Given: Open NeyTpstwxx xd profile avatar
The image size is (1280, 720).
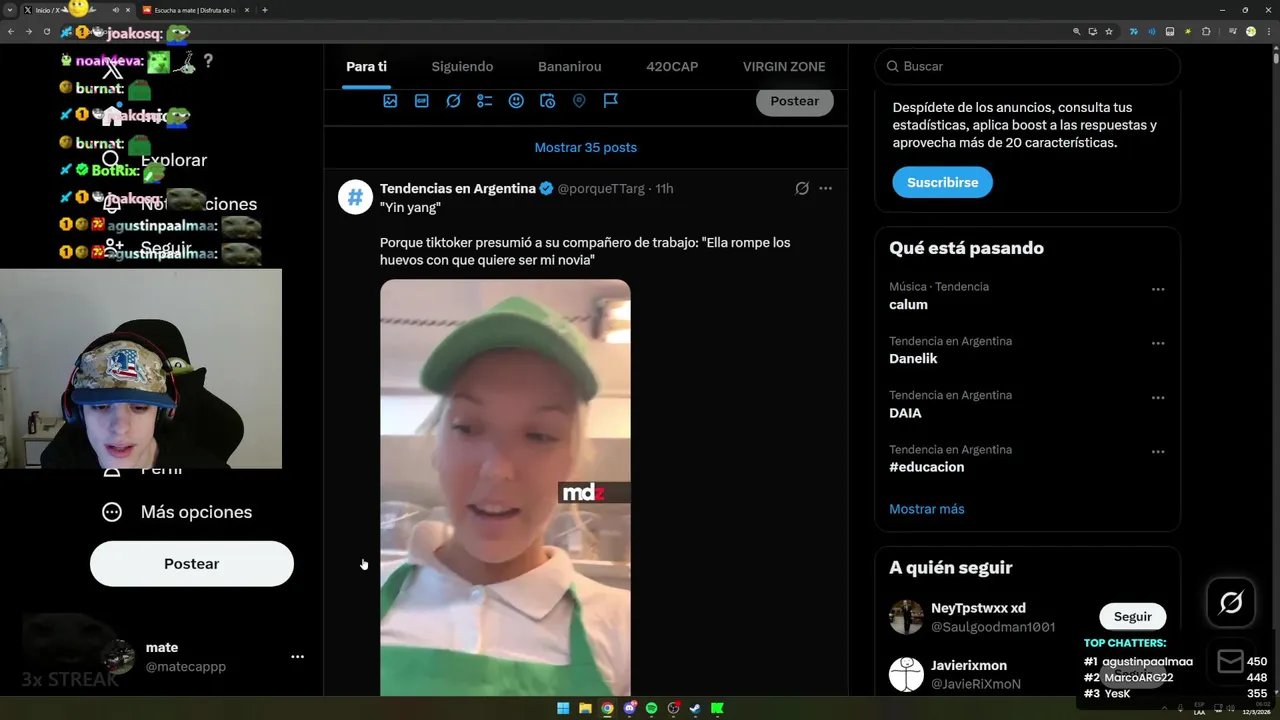Looking at the screenshot, I should [907, 617].
